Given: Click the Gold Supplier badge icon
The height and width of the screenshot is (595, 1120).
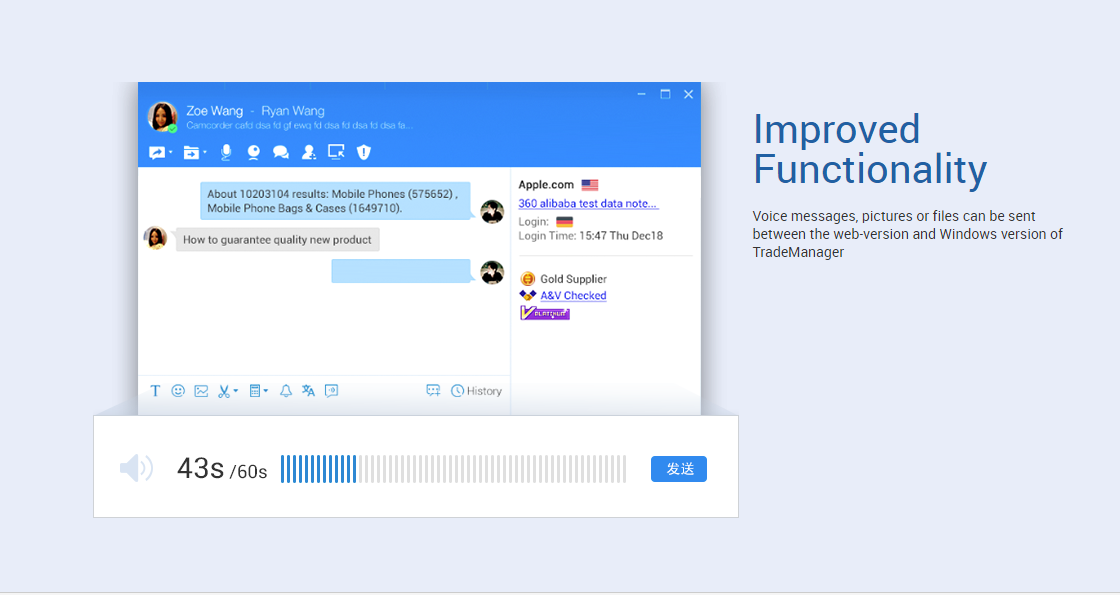Looking at the screenshot, I should coord(528,279).
